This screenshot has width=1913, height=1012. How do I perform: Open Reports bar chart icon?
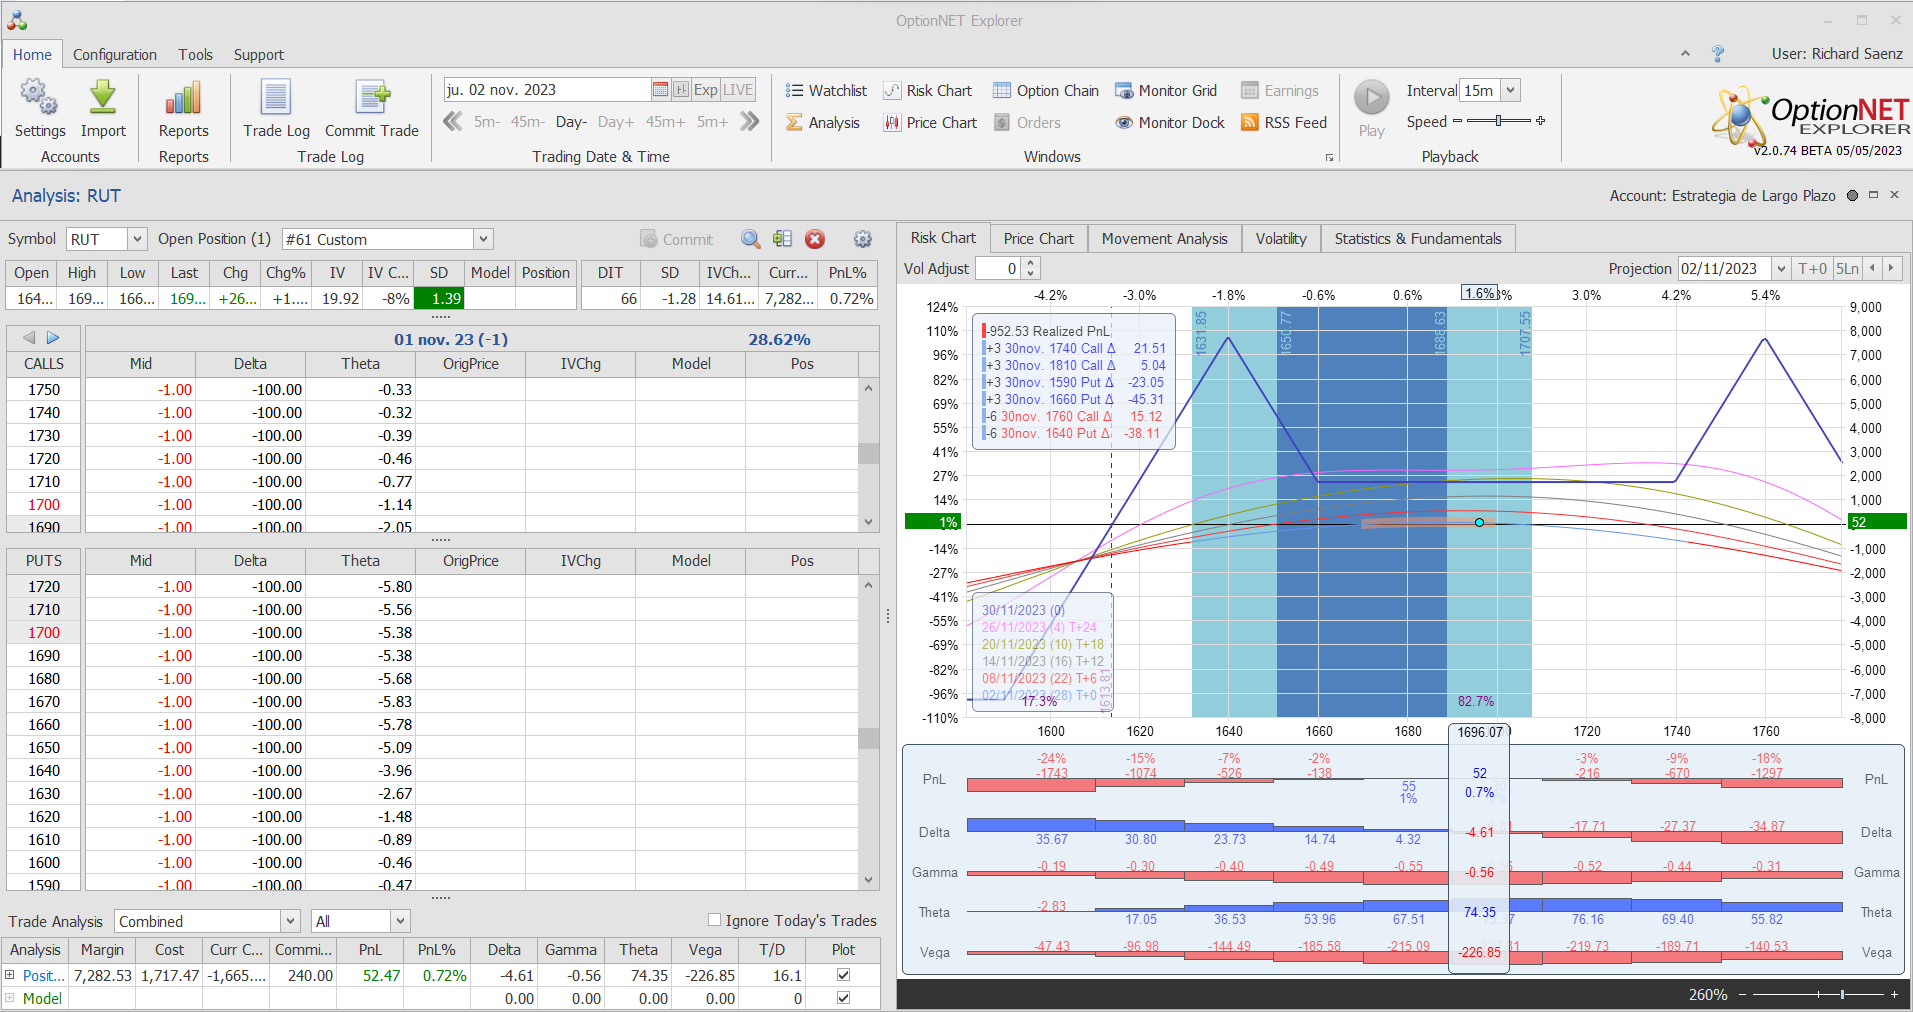tap(183, 99)
